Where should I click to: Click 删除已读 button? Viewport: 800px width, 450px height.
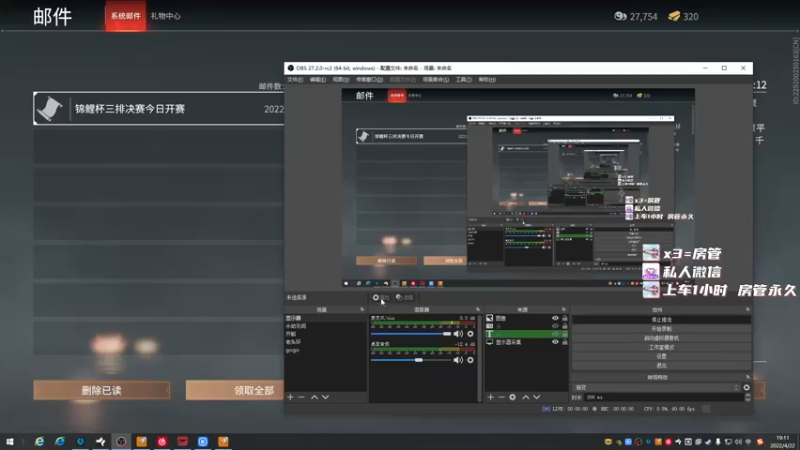coord(102,390)
